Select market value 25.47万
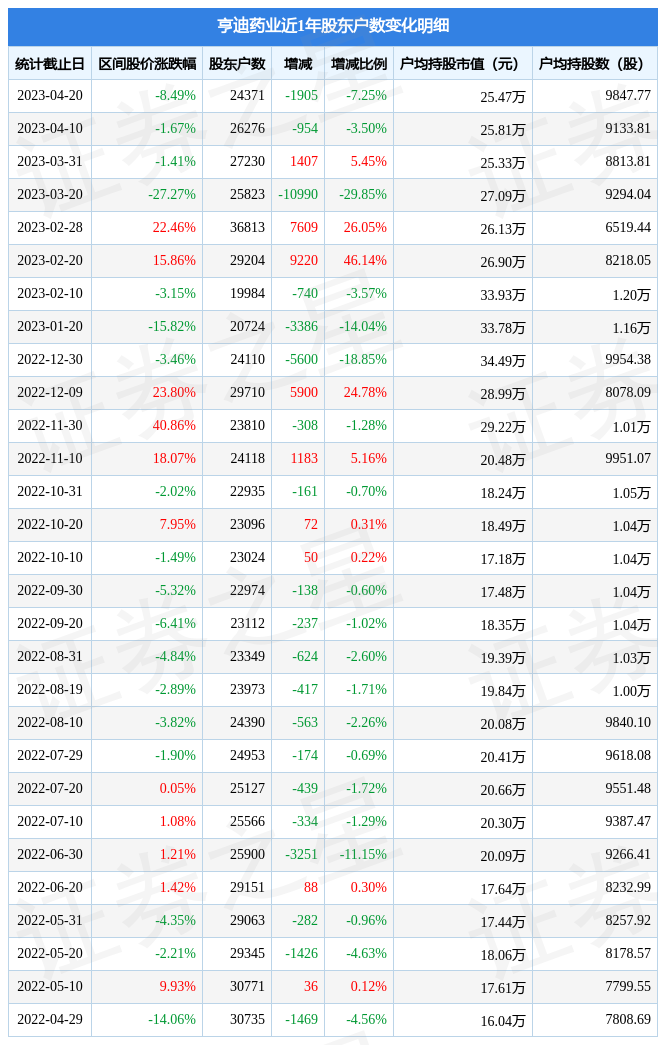Image resolution: width=658 pixels, height=1045 pixels. click(x=503, y=97)
